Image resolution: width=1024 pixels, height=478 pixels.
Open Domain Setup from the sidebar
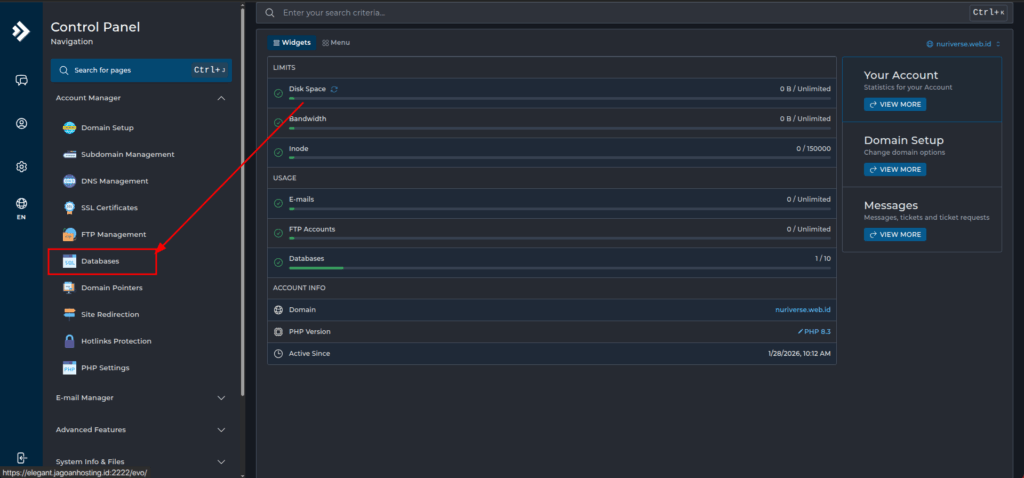click(x=107, y=128)
